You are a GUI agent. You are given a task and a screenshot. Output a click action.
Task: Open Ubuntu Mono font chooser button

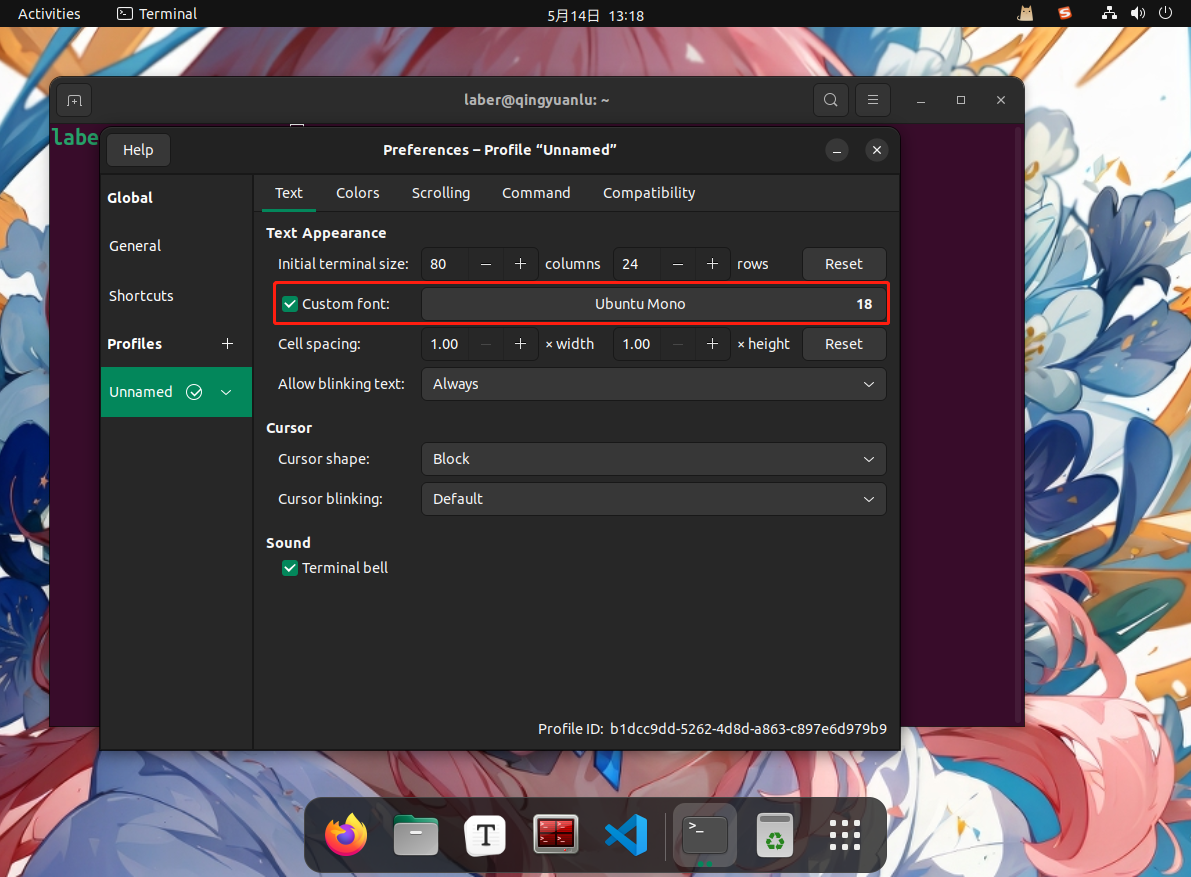[653, 304]
